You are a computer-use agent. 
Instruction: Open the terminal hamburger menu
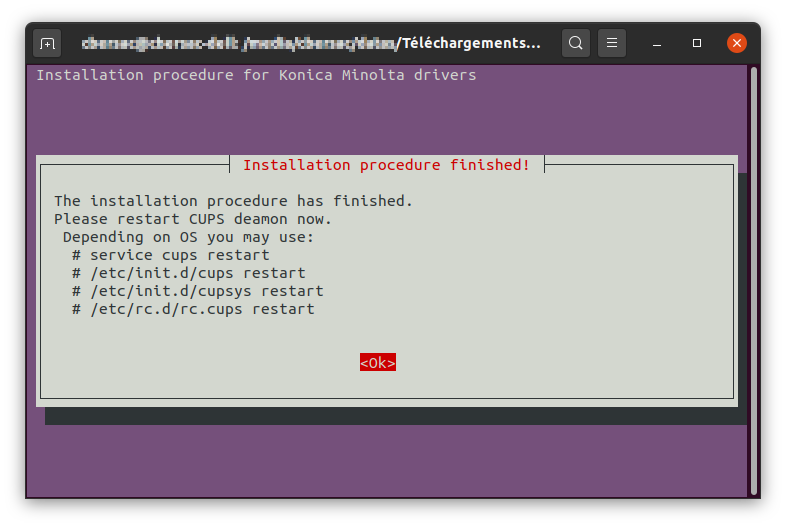tap(612, 43)
